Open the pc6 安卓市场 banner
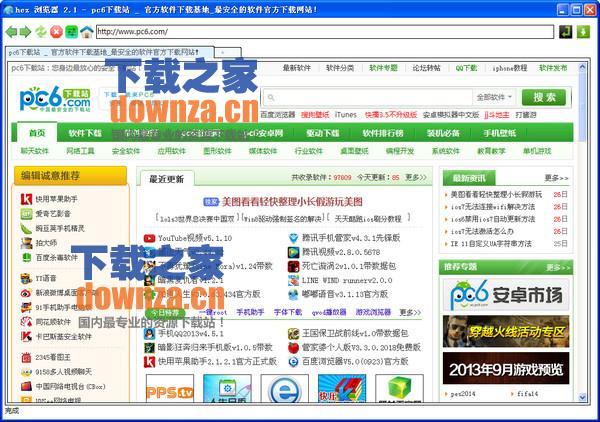The image size is (600, 422). pyautogui.click(x=506, y=295)
